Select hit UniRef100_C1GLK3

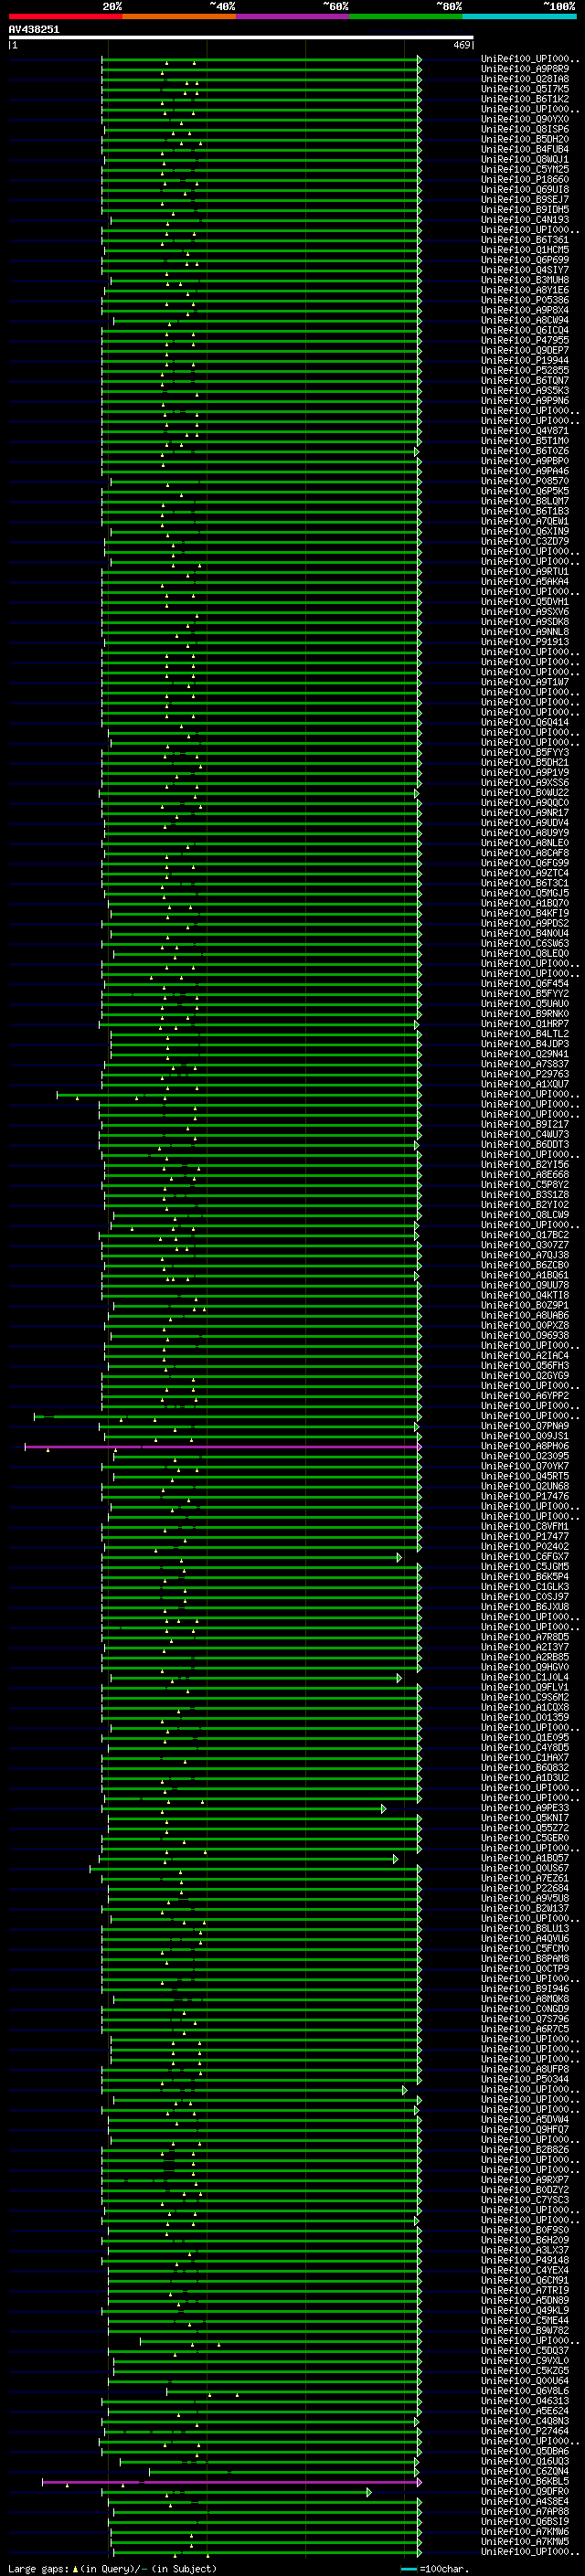(525, 1586)
